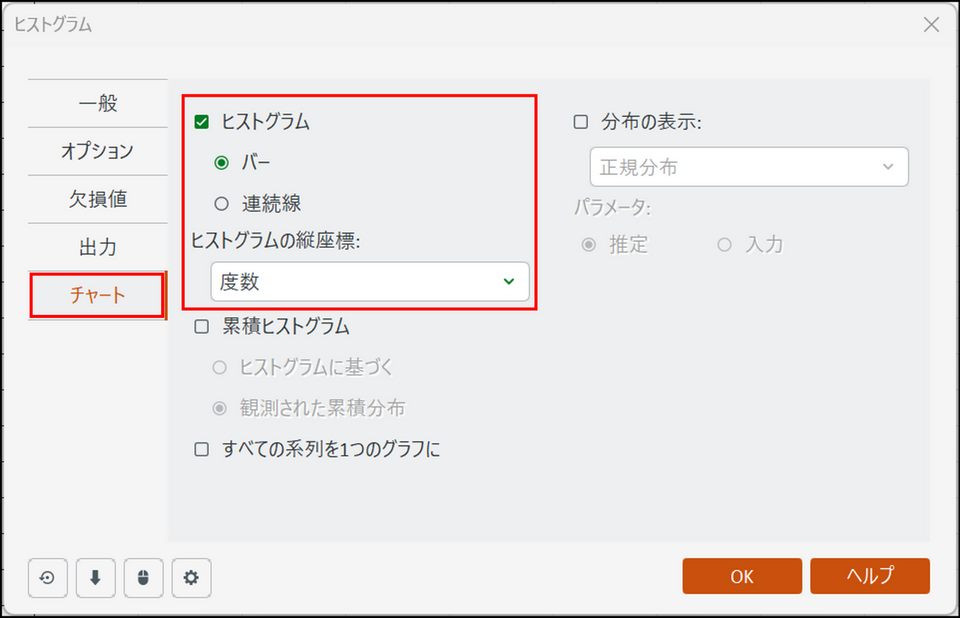Expand the 正規分布 distribution dropdown

pos(748,167)
